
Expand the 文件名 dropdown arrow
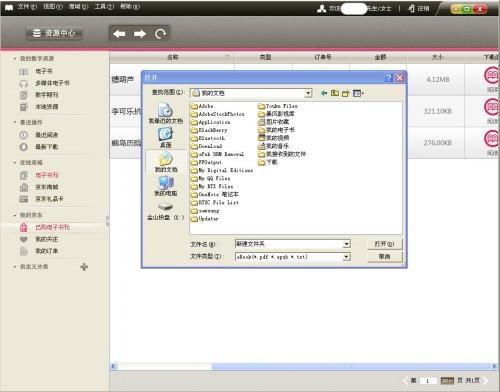tap(346, 244)
